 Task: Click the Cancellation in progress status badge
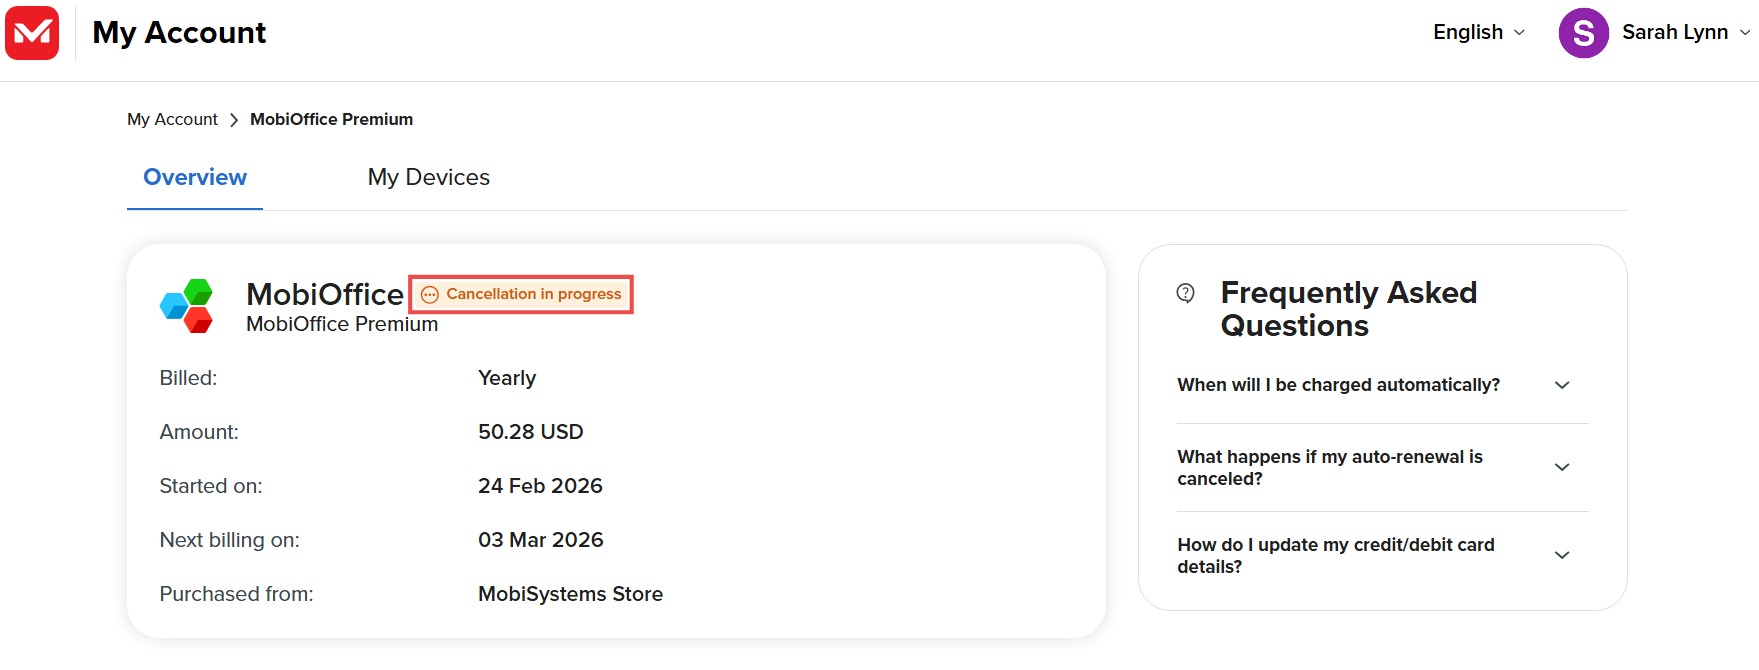521,294
